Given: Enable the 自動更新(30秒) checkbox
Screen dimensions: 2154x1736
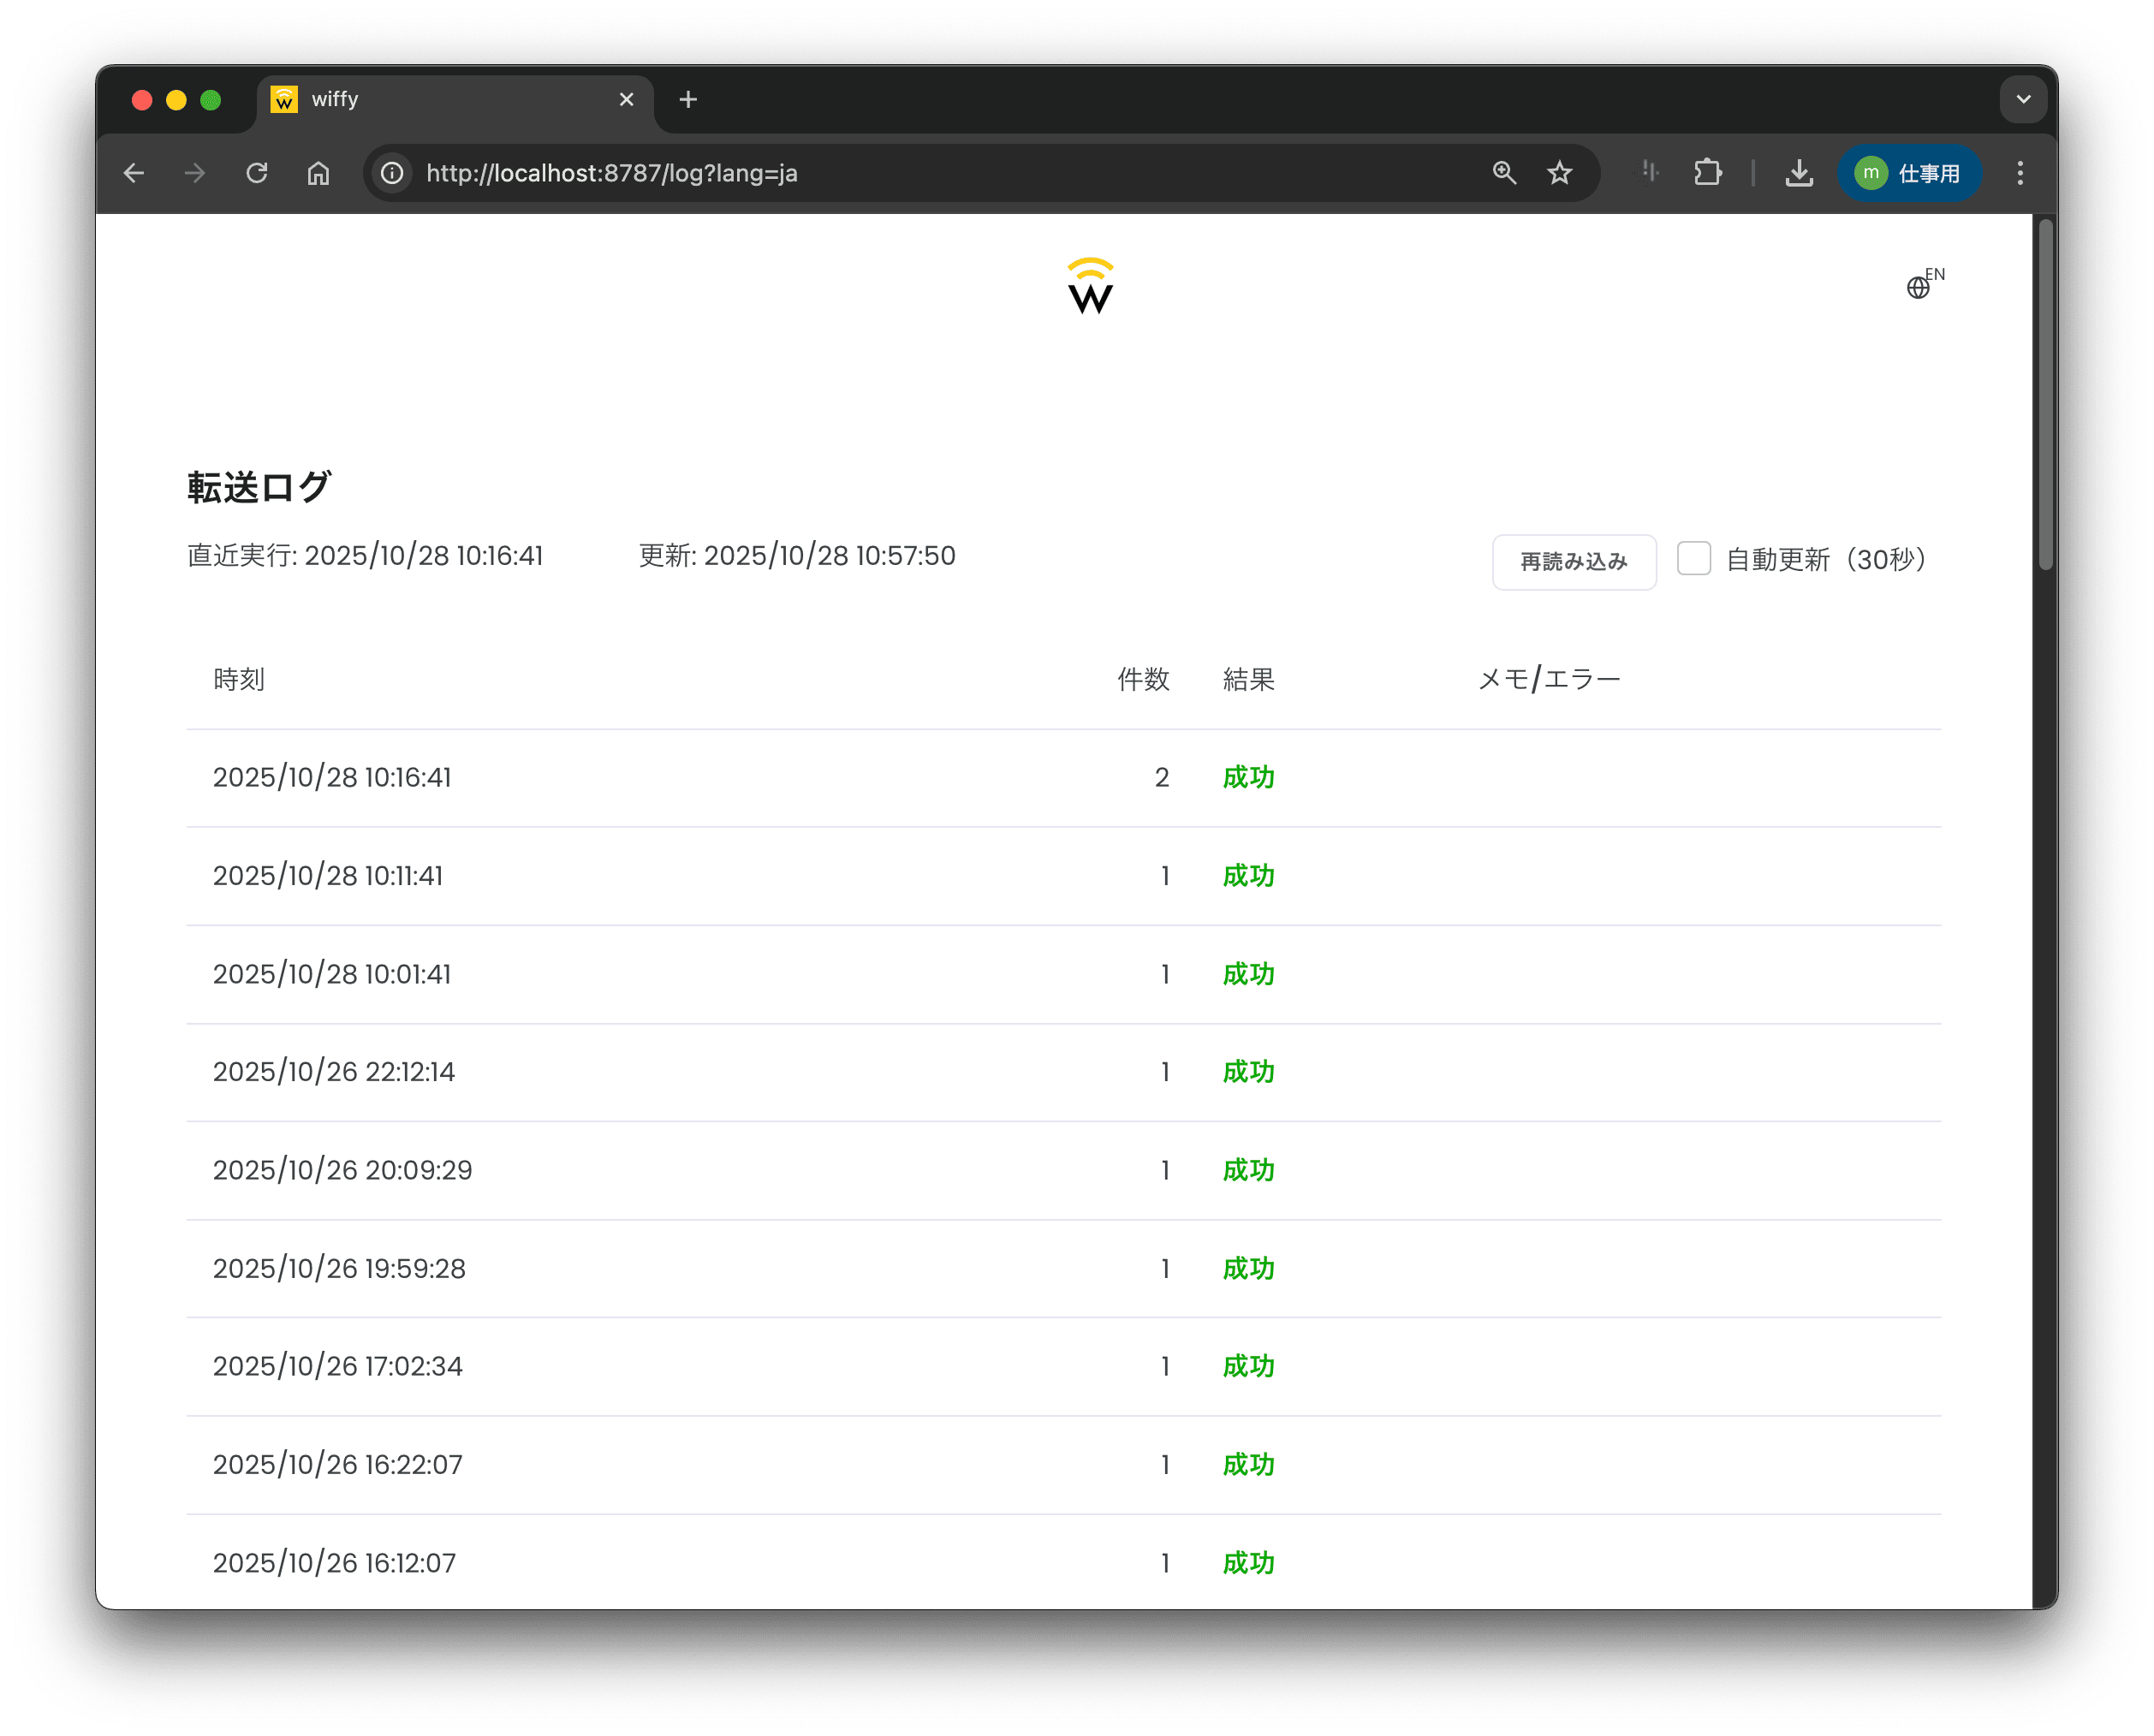Looking at the screenshot, I should [x=1693, y=558].
